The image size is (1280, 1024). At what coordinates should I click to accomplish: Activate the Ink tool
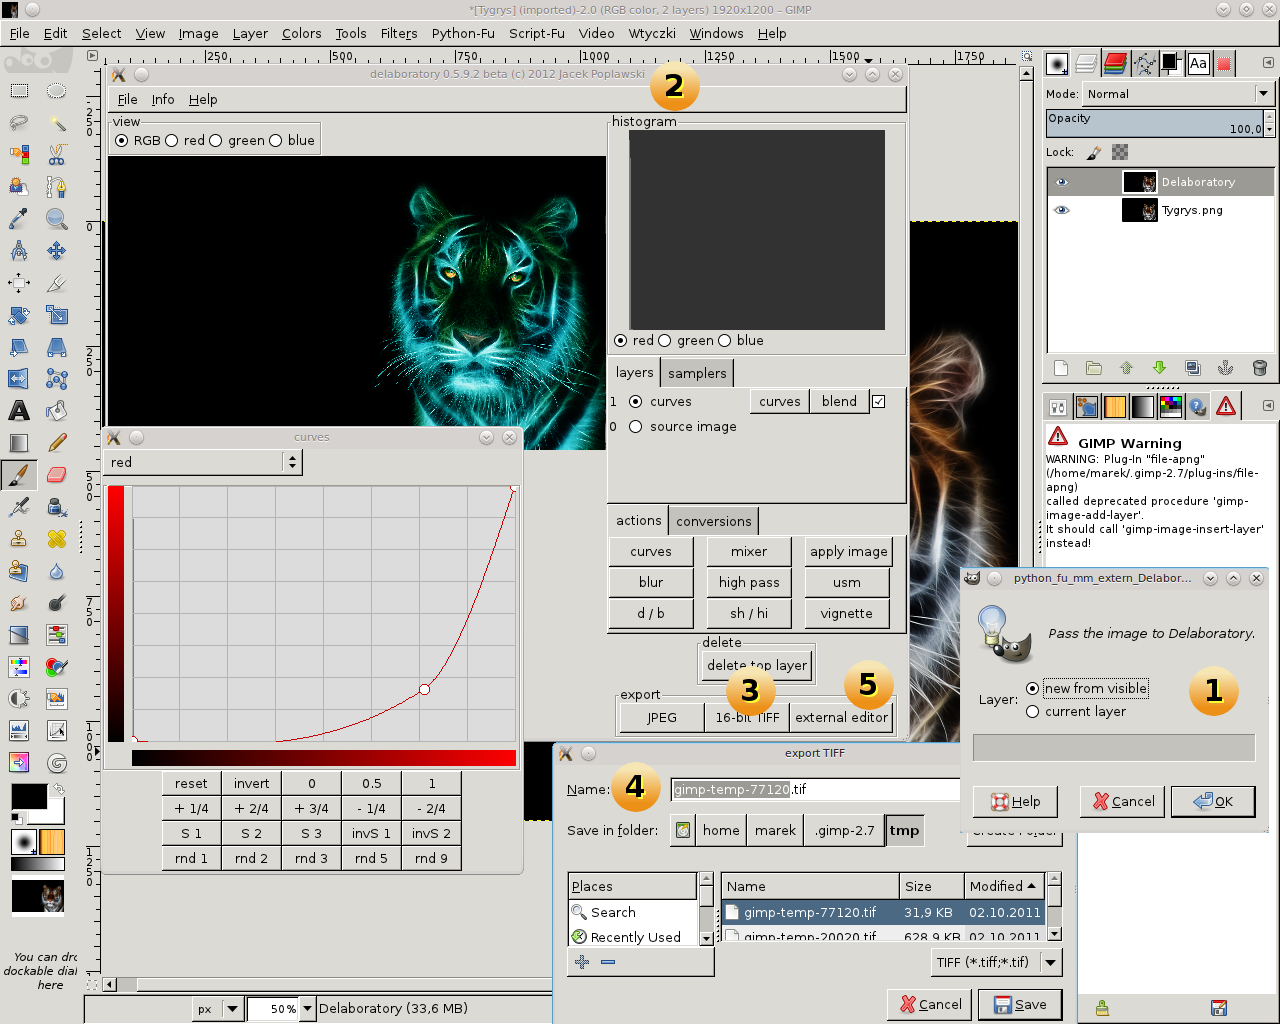point(57,507)
